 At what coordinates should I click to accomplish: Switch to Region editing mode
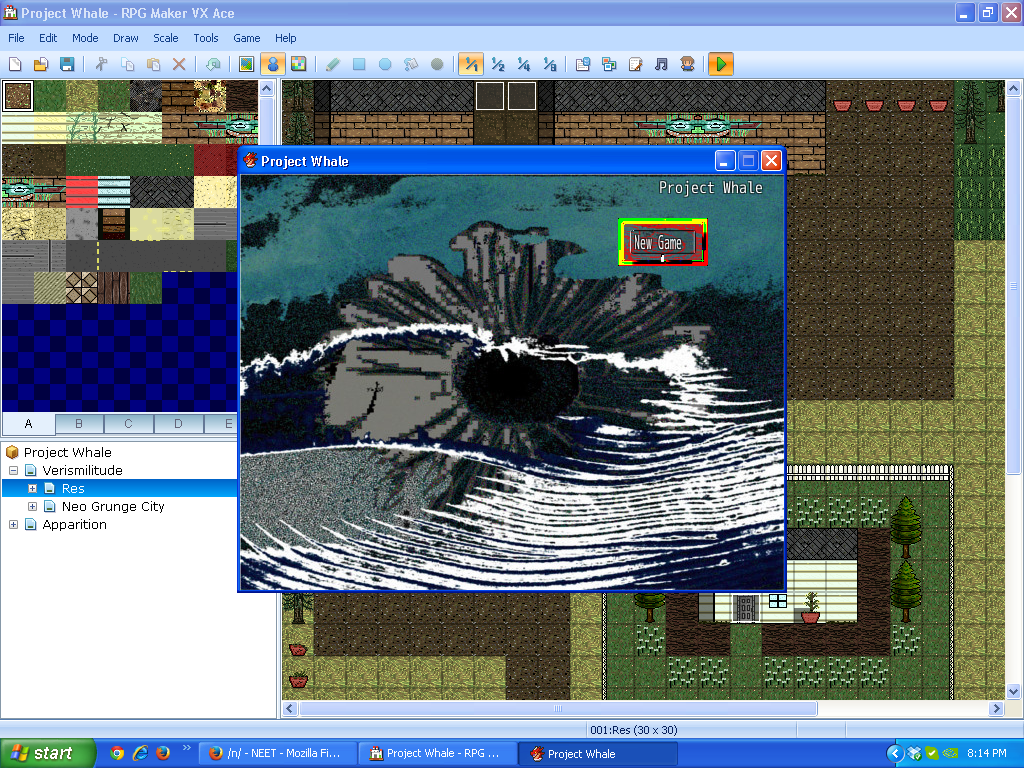pyautogui.click(x=298, y=64)
